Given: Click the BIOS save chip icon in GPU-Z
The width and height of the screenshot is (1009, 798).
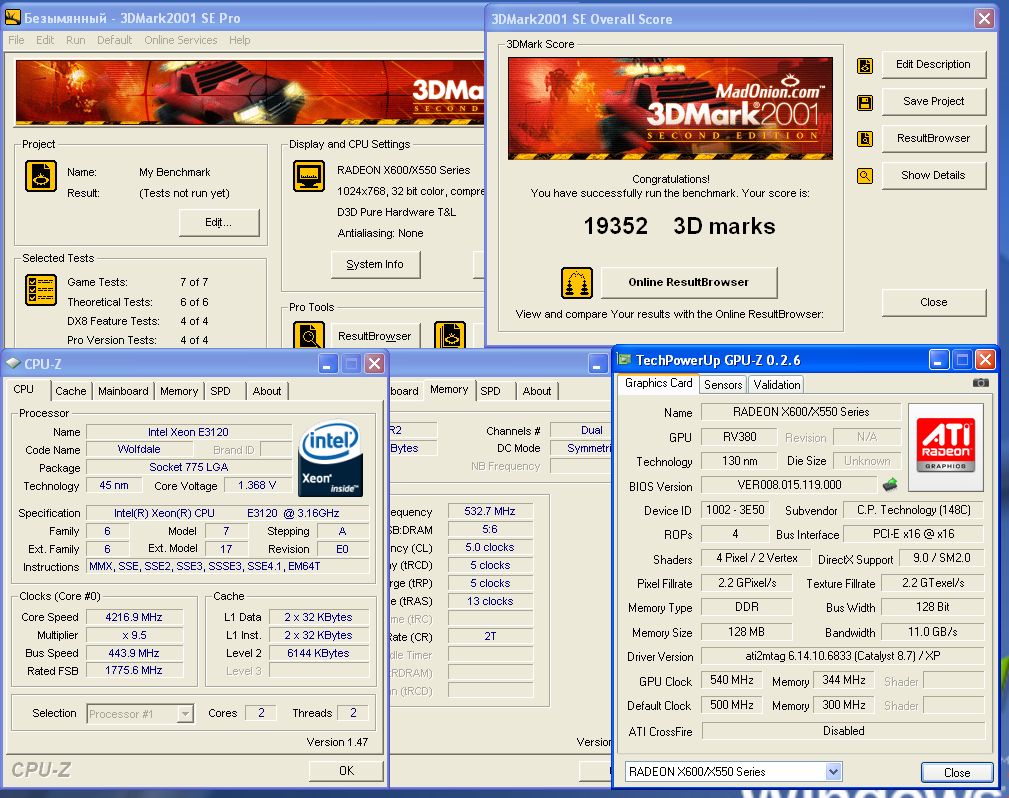Looking at the screenshot, I should 890,484.
